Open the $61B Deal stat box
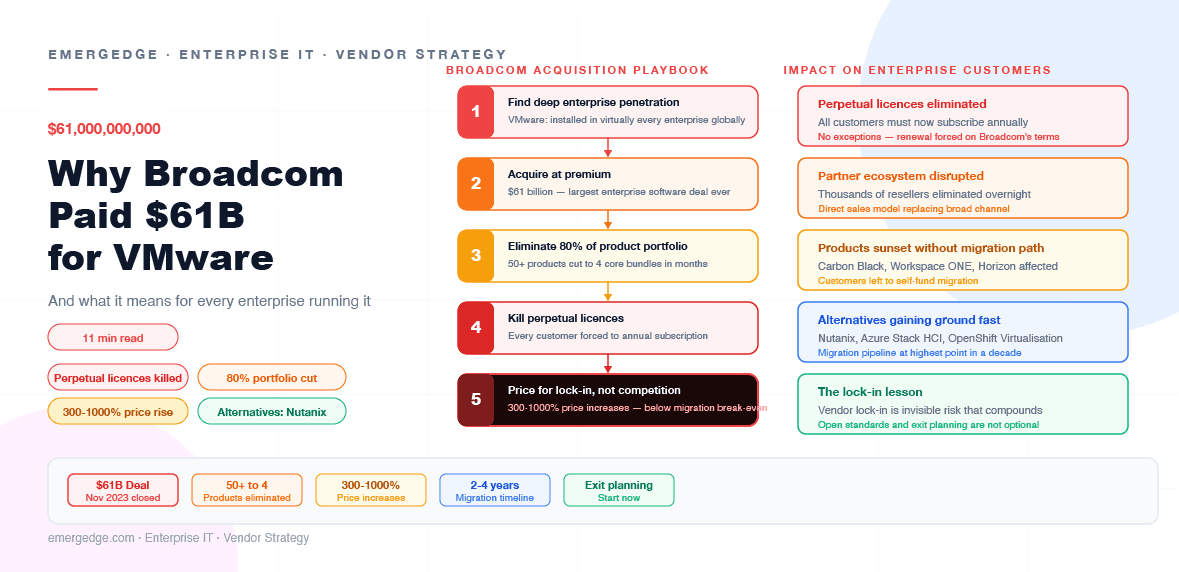The image size is (1179, 572). point(123,490)
